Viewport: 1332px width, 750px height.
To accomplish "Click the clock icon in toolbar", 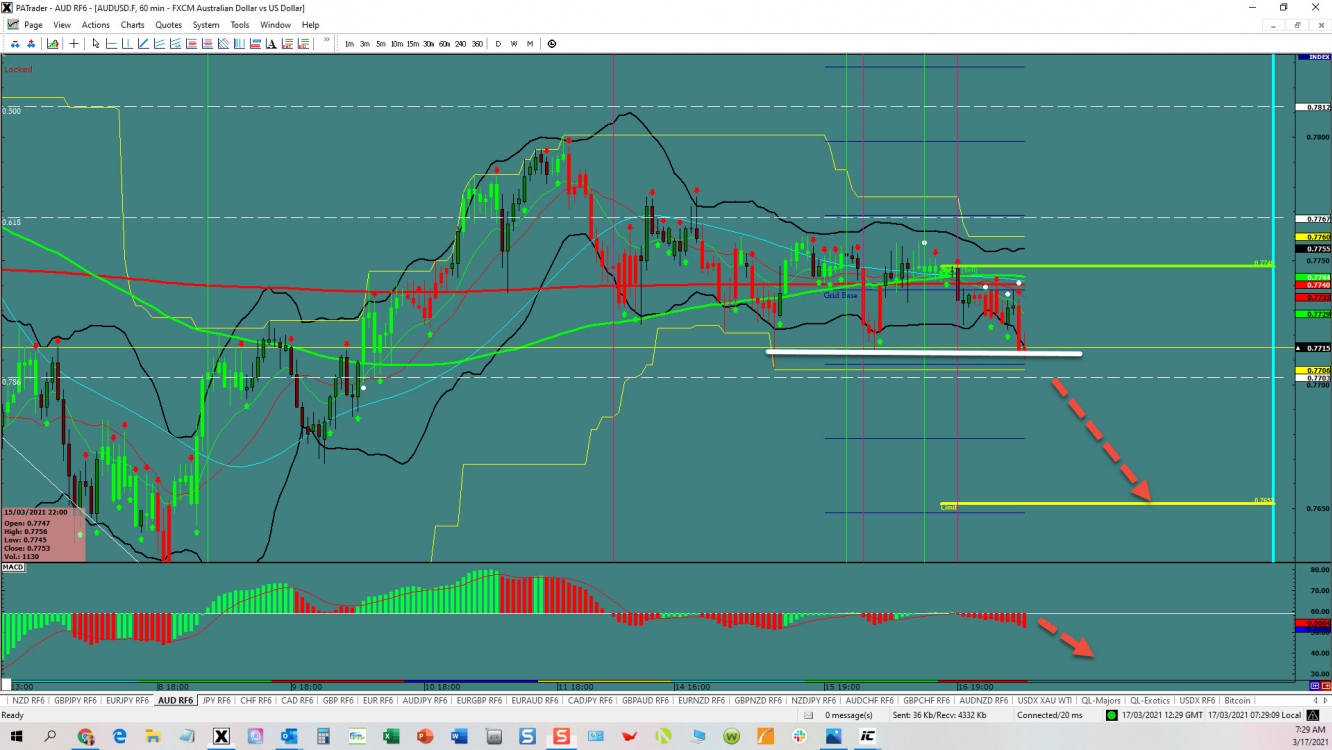I will tap(551, 44).
